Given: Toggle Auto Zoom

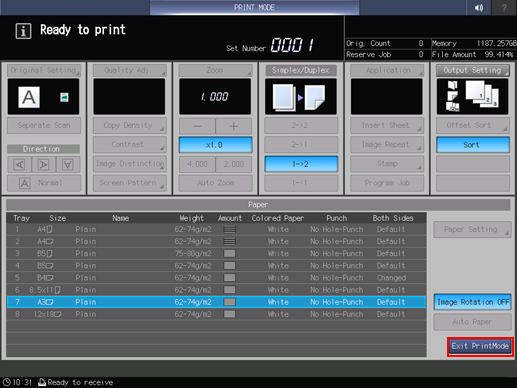Looking at the screenshot, I should click(215, 183).
